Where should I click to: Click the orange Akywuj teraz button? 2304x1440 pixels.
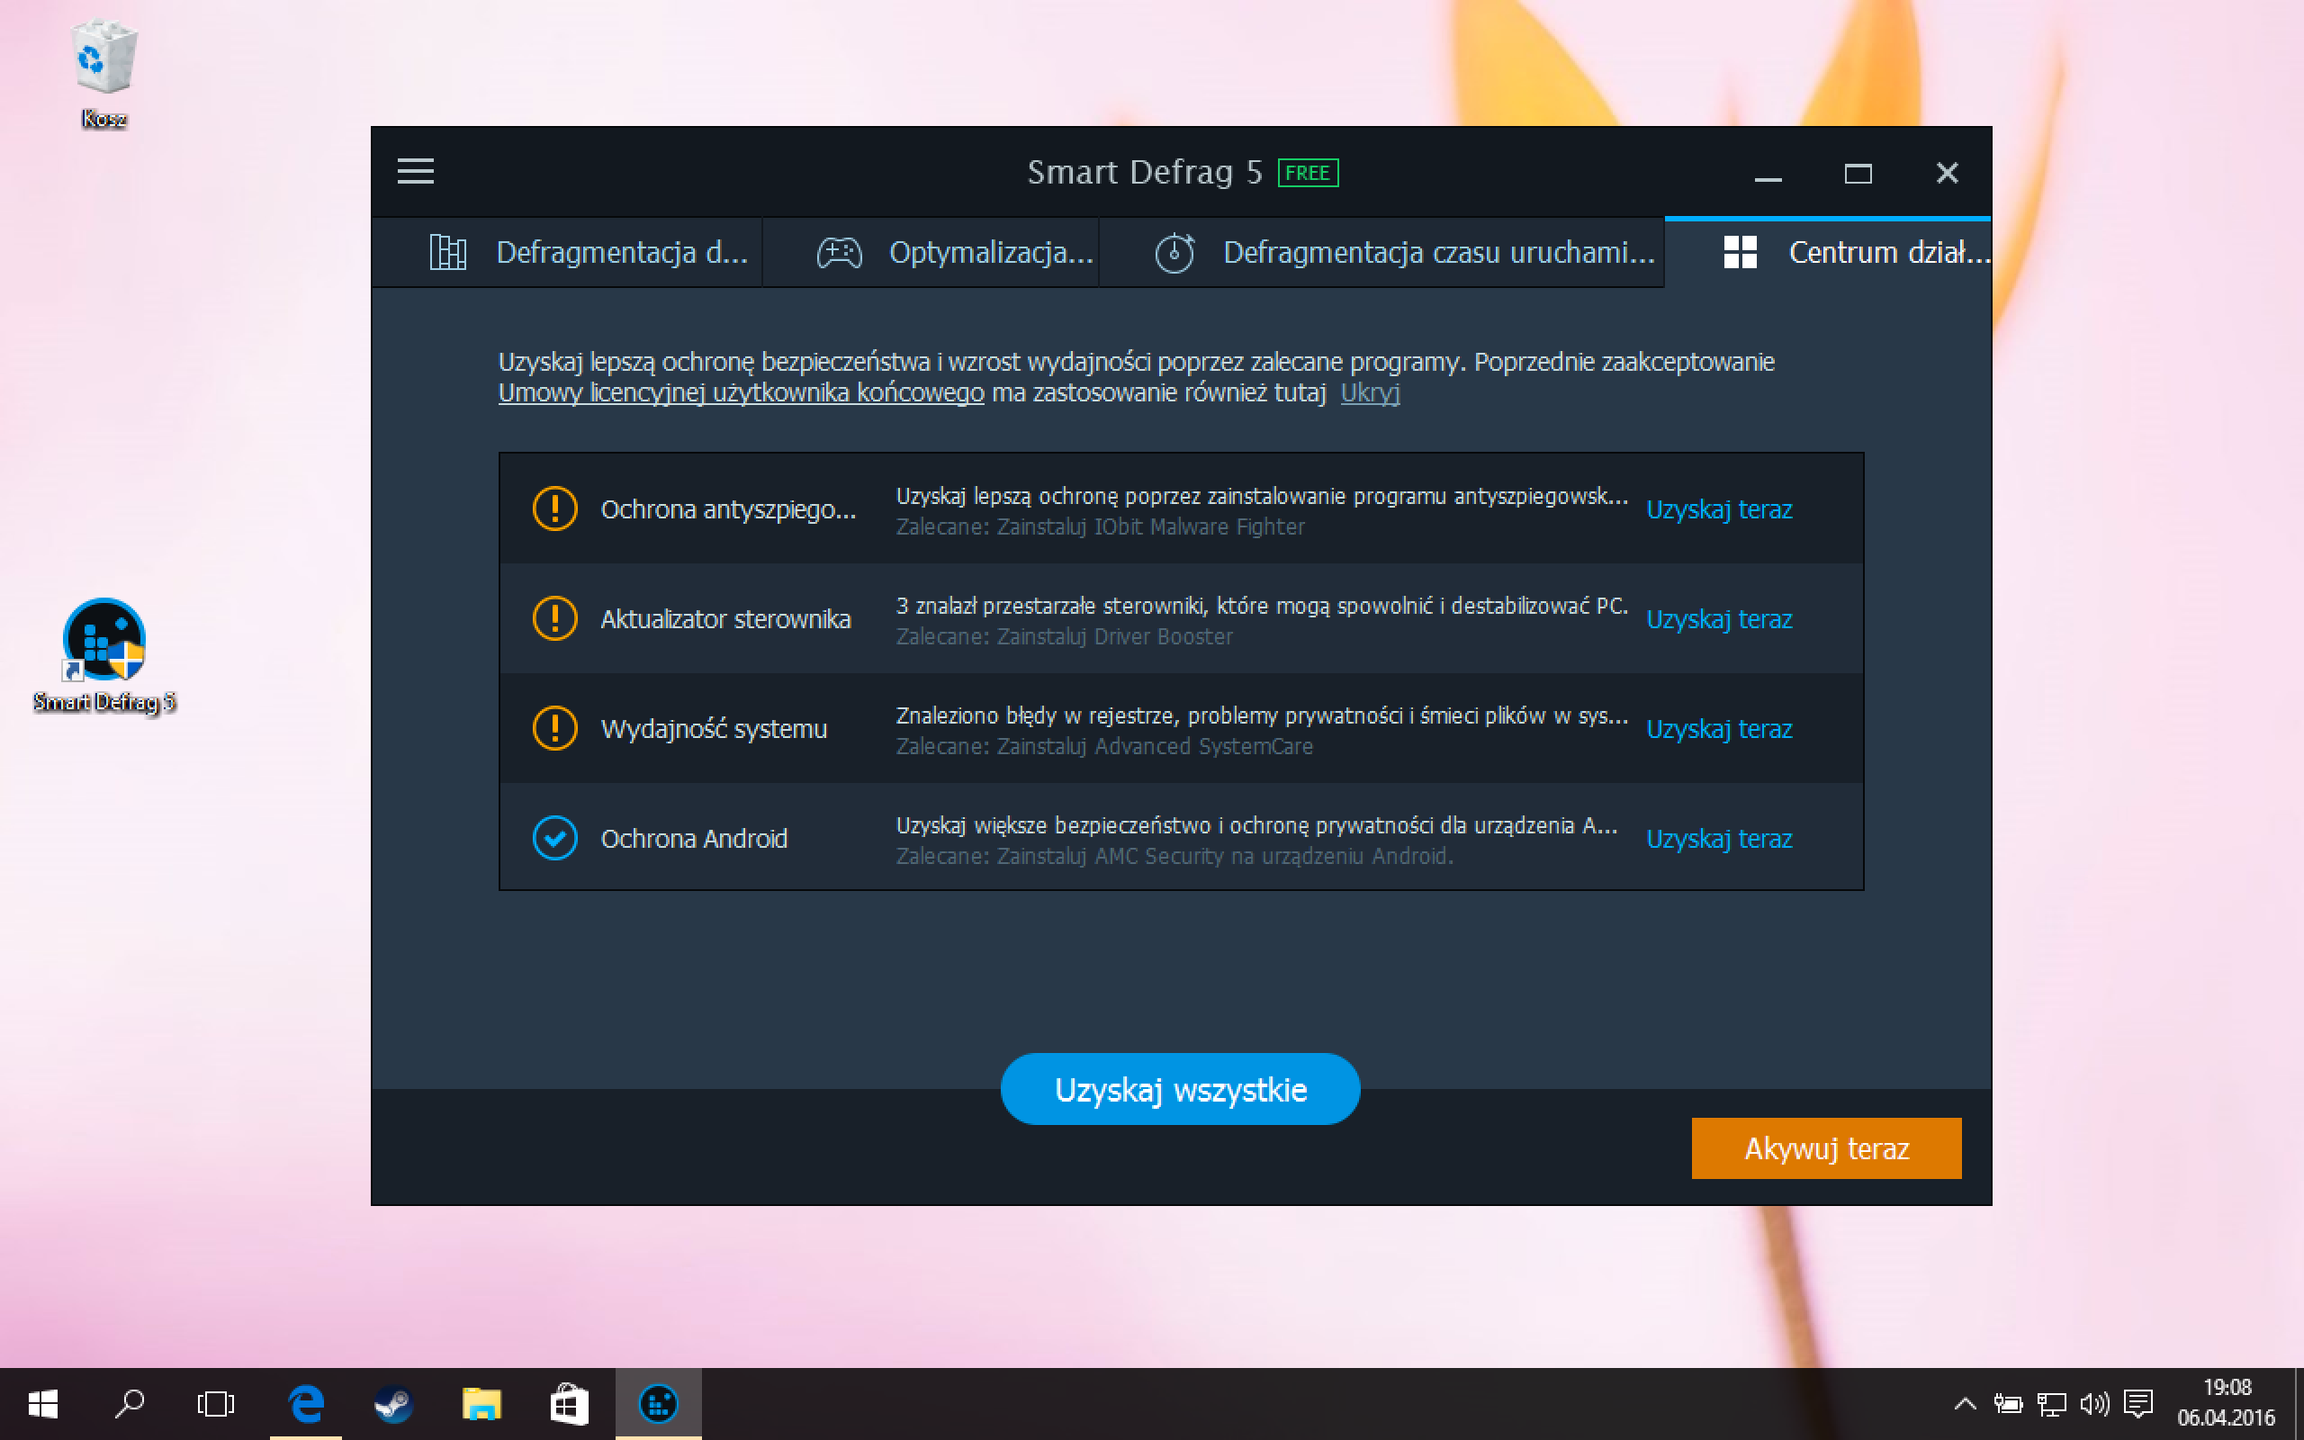coord(1826,1148)
